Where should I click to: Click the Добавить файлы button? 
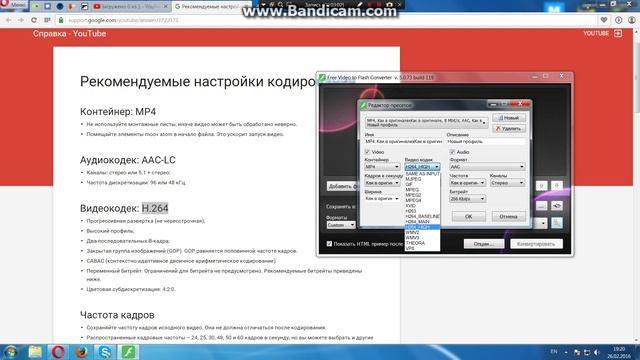point(342,186)
